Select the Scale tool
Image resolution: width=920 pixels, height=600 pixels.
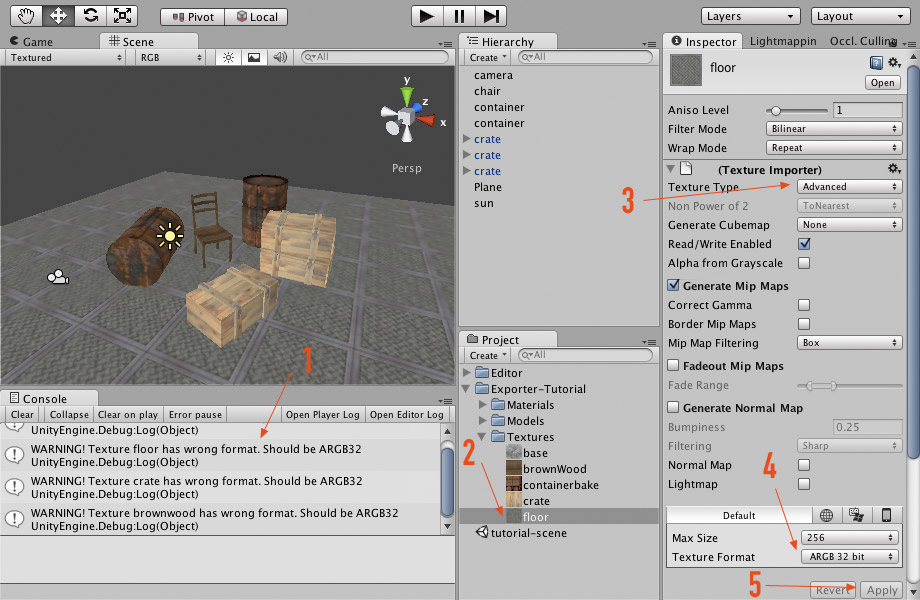pyautogui.click(x=123, y=15)
